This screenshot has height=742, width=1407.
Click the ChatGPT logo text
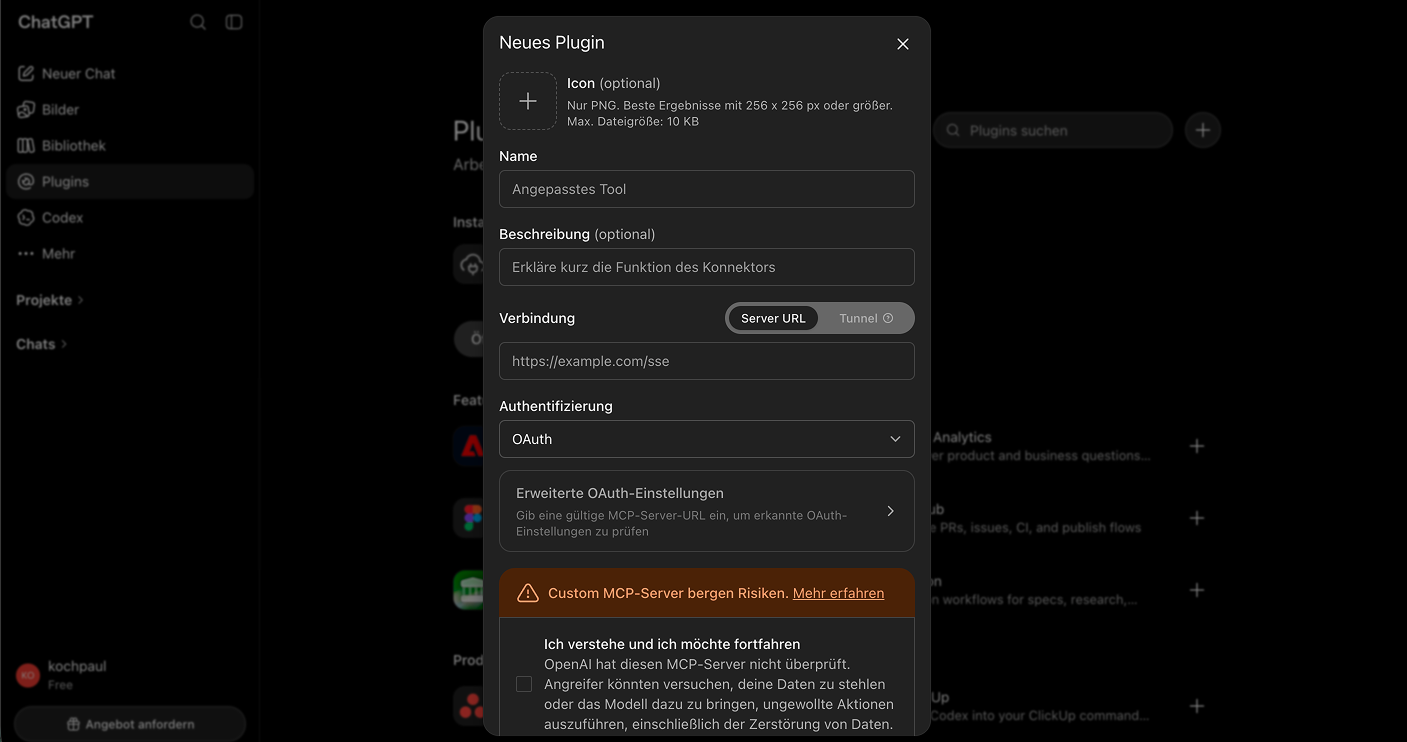point(56,22)
